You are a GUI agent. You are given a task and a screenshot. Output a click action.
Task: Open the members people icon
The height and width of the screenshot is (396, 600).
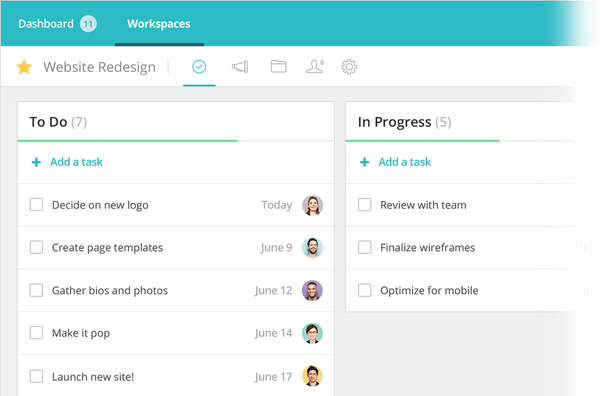[x=315, y=67]
